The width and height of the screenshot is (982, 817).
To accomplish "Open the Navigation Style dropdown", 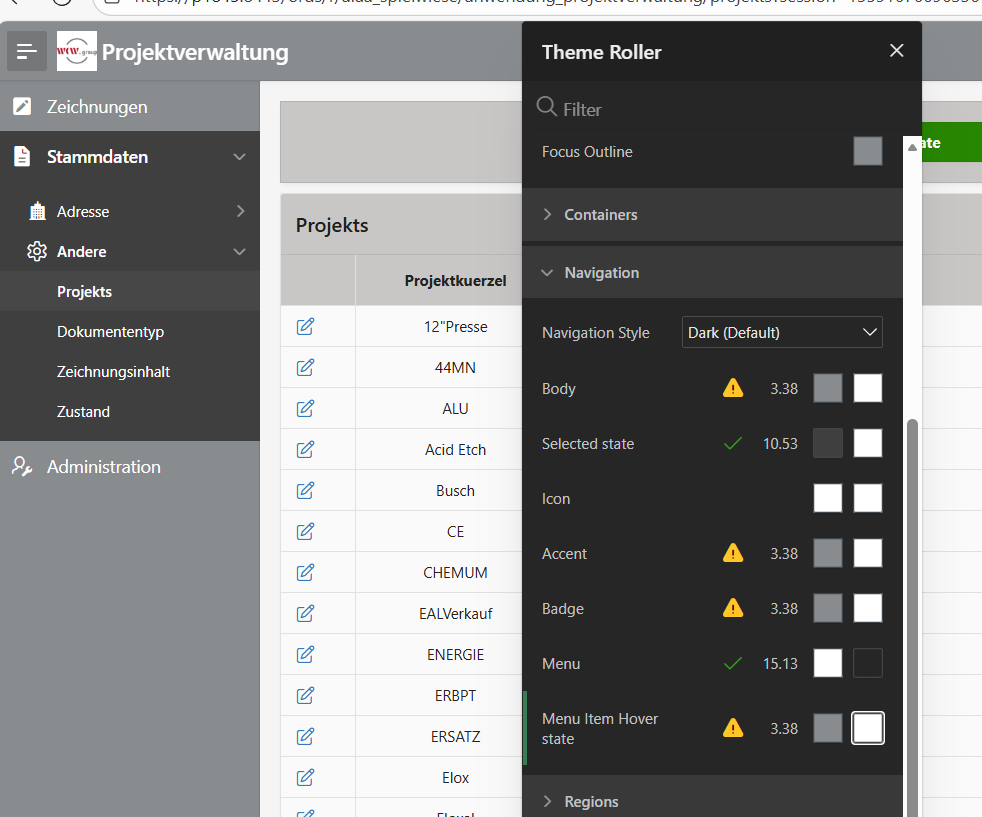I will (782, 332).
